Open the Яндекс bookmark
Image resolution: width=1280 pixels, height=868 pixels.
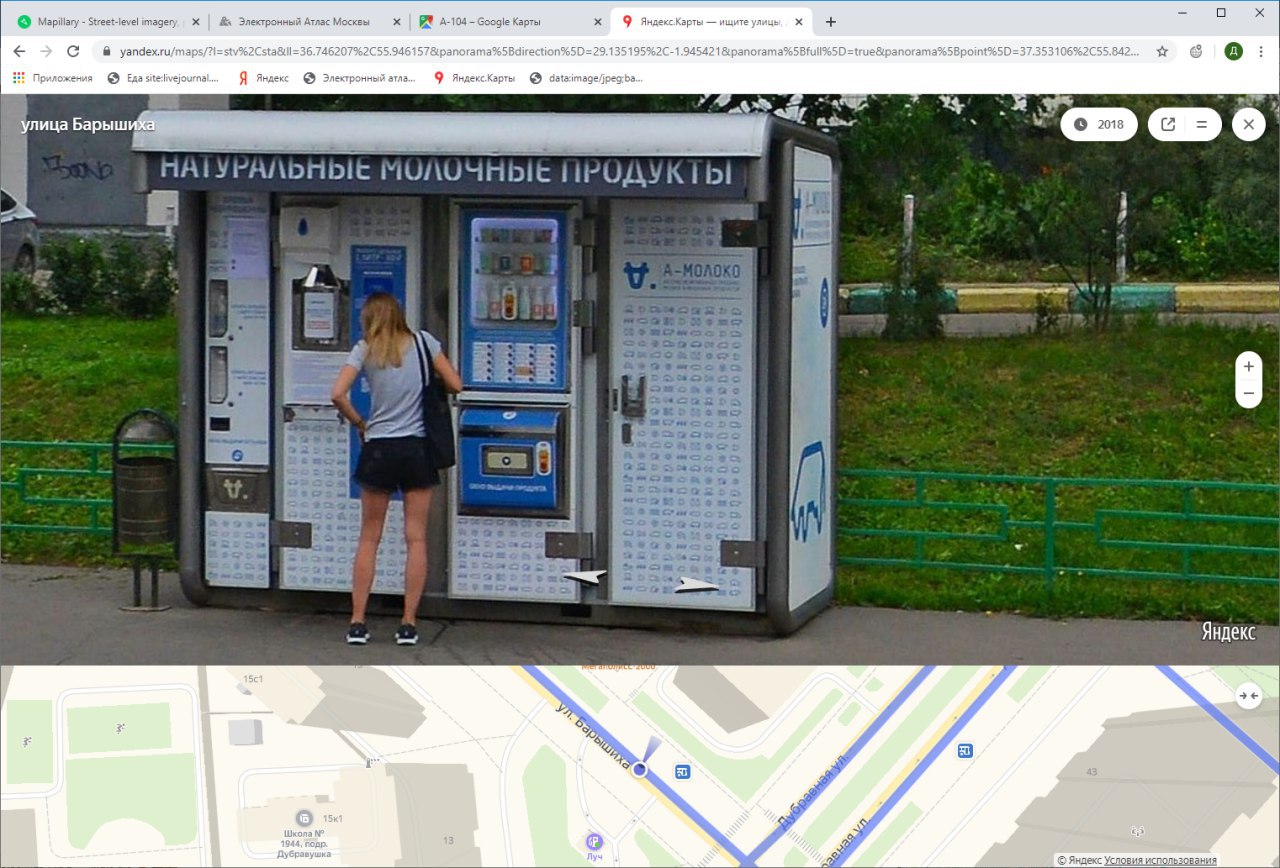click(x=263, y=77)
